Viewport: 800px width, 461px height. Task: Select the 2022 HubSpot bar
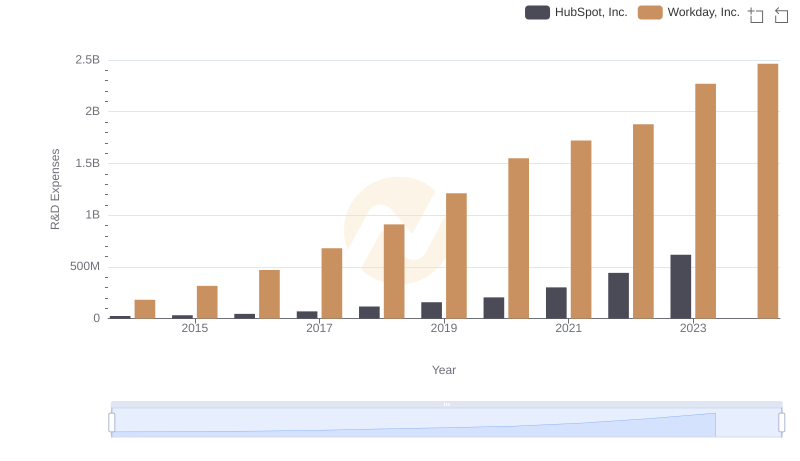tap(618, 296)
